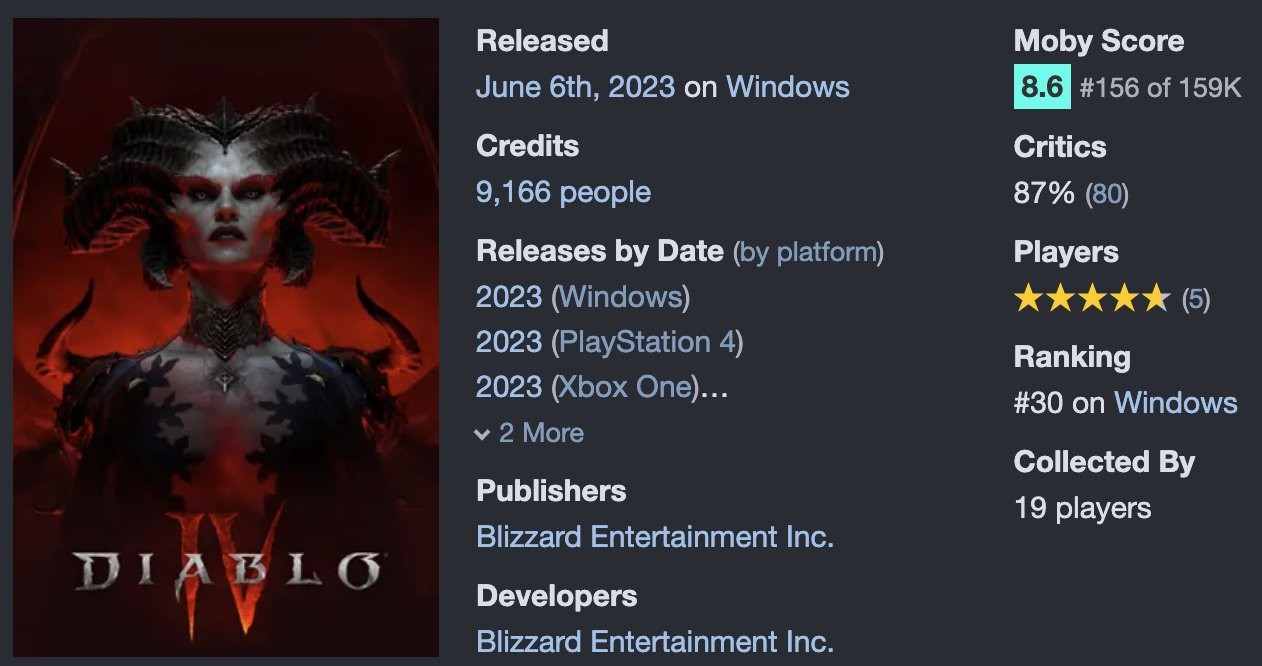Click the Xbox One ellipsis to show more
Viewport: 1262px width, 666px height.
coord(714,387)
